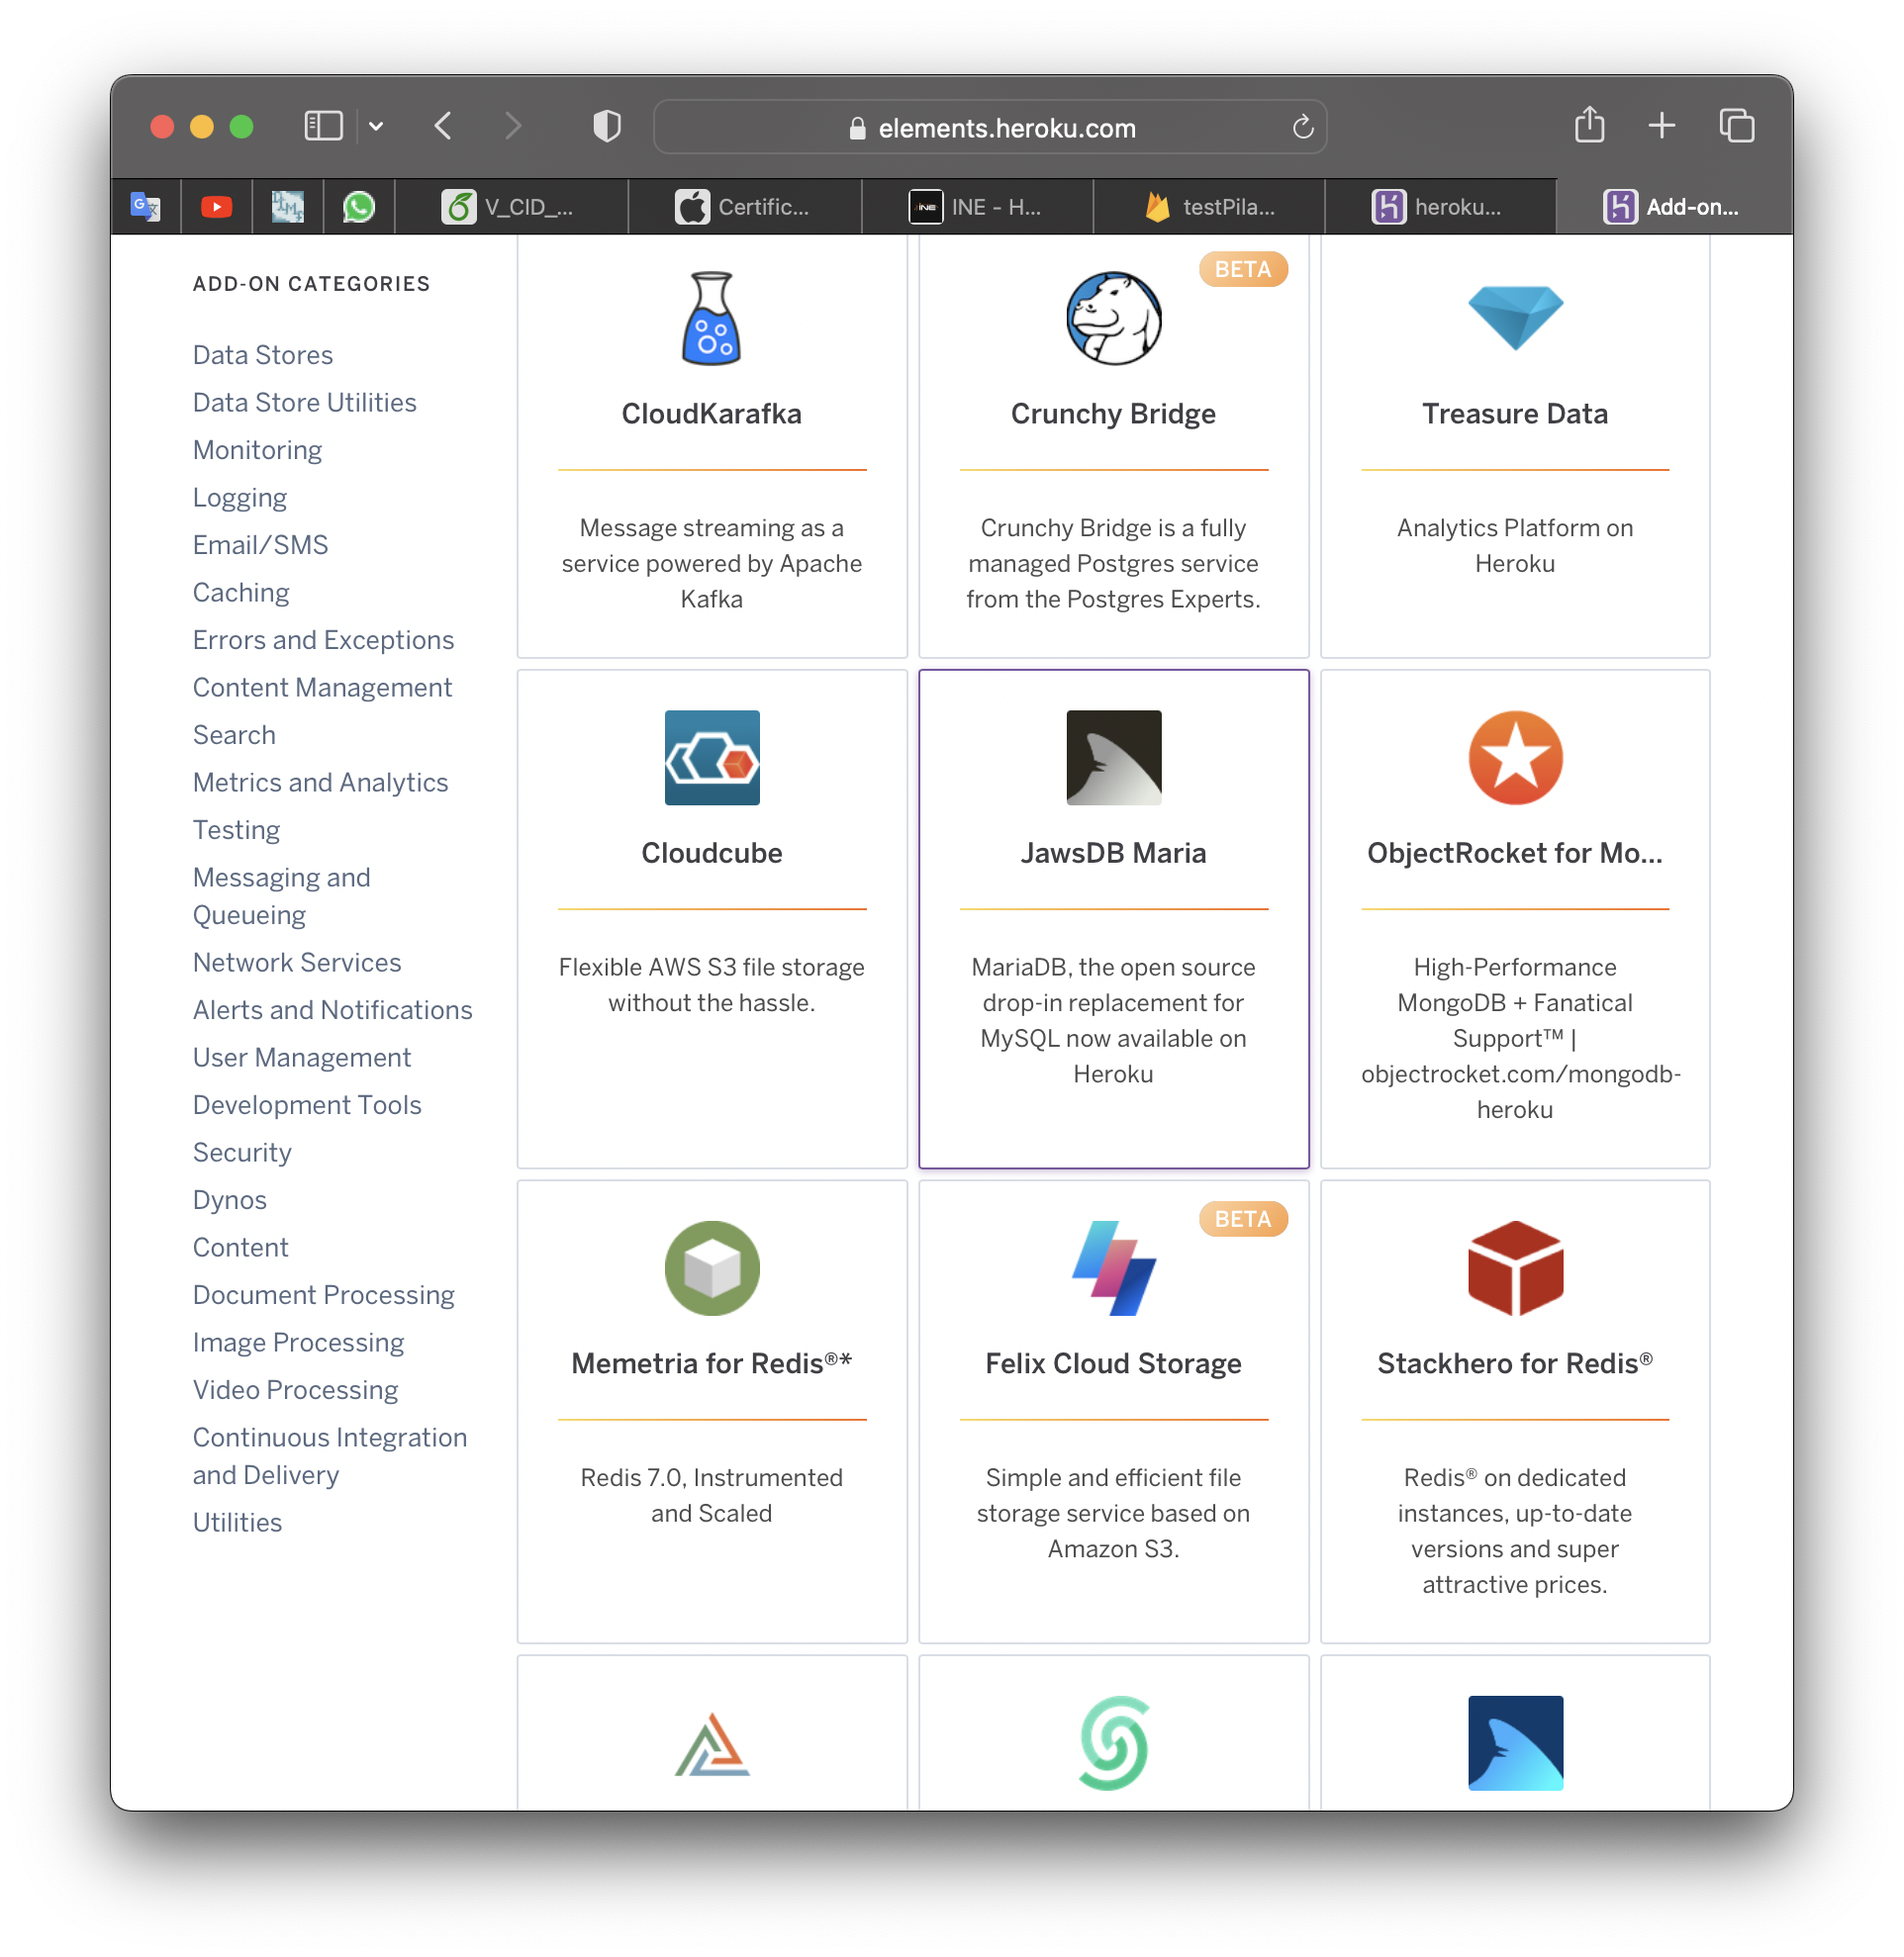Click the Monitoring category link
Screen dimensions: 1904x1957
coord(257,450)
